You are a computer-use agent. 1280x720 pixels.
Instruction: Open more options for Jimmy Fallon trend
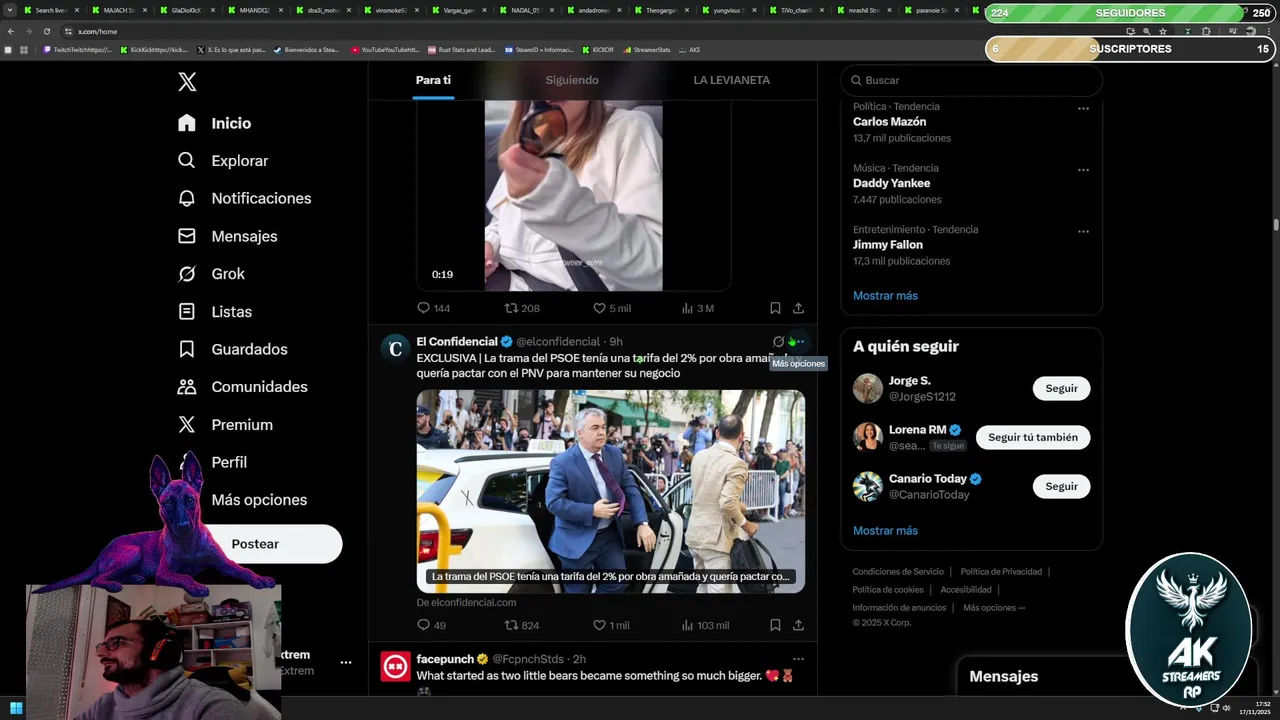(1083, 231)
